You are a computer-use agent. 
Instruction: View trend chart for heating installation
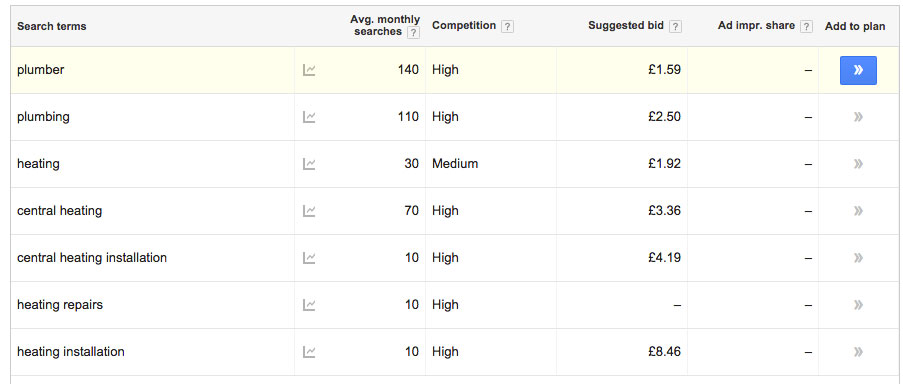coord(309,352)
